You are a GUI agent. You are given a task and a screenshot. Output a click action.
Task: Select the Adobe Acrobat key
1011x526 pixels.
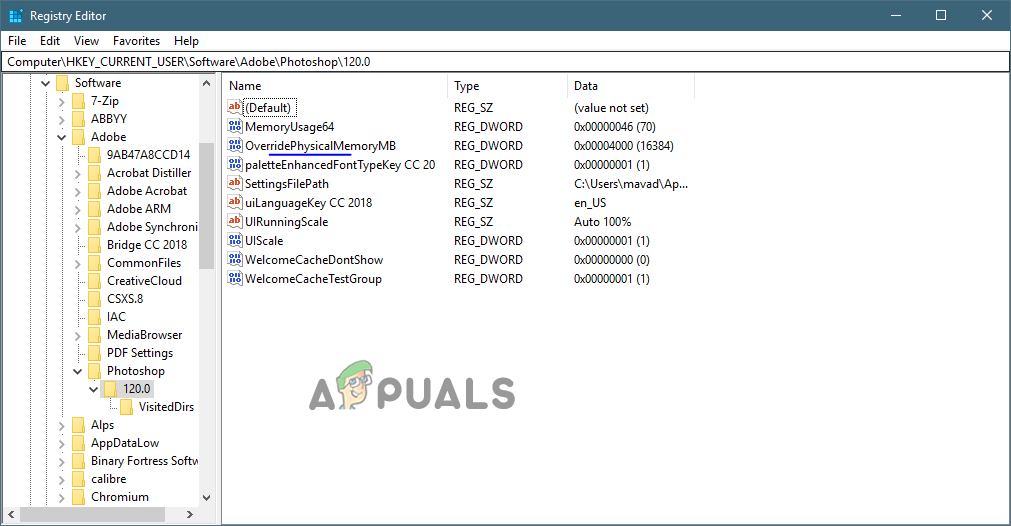coord(146,191)
